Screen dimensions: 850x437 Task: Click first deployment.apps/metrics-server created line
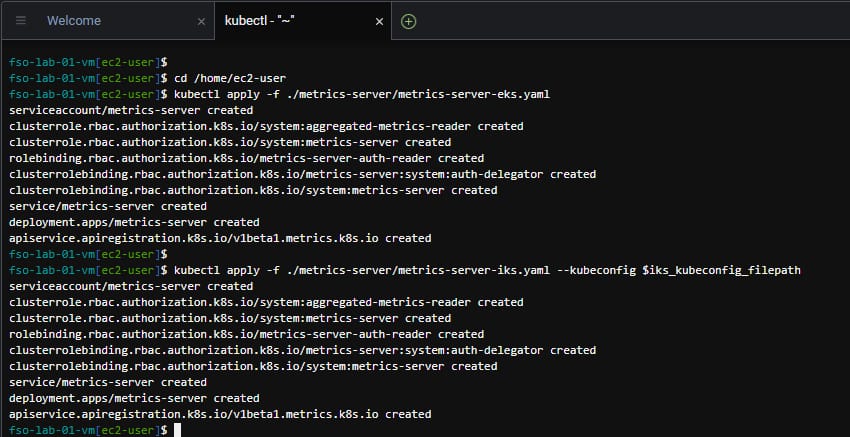click(x=134, y=222)
